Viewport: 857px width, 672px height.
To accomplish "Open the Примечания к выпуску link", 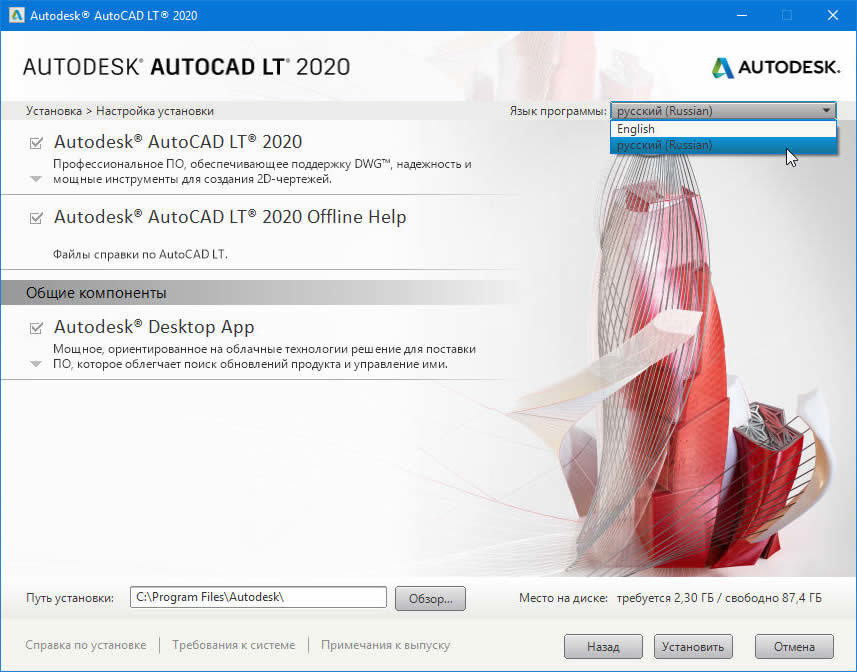I will click(385, 645).
